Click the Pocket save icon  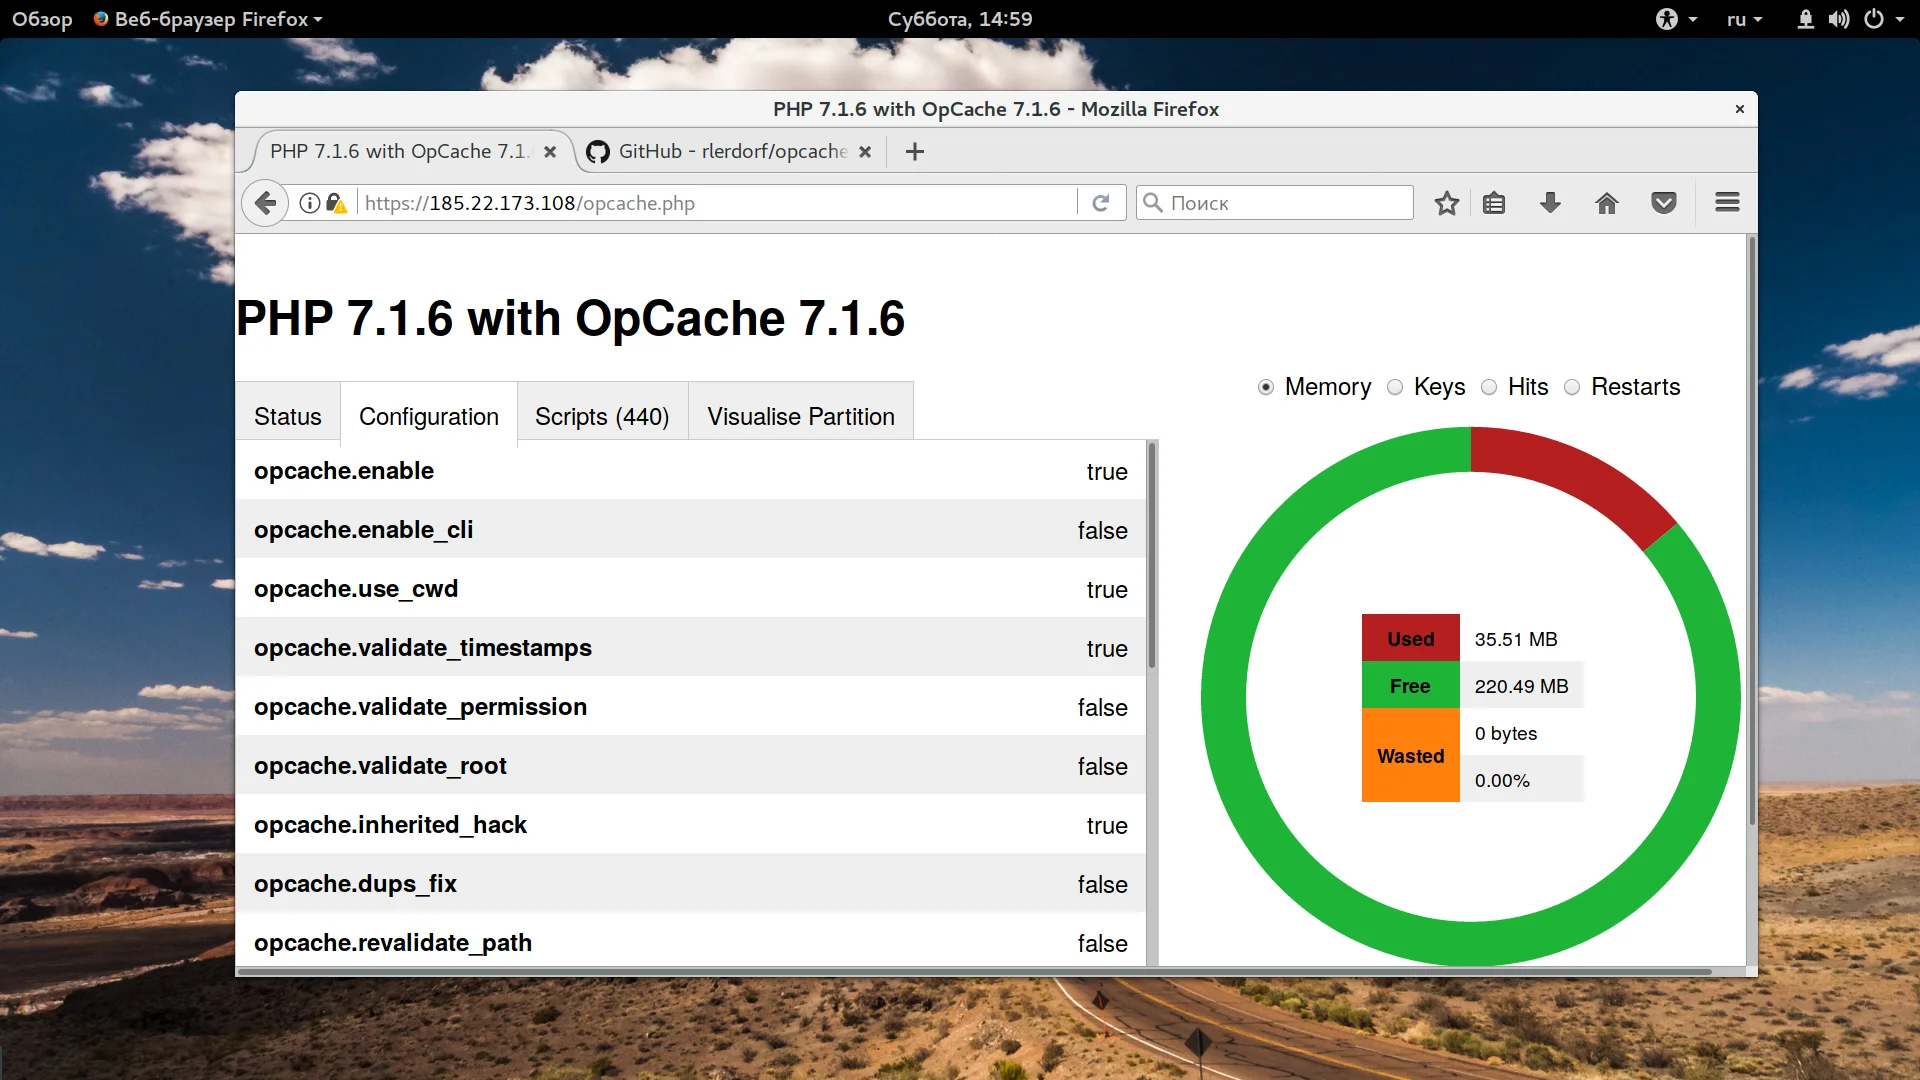1664,203
